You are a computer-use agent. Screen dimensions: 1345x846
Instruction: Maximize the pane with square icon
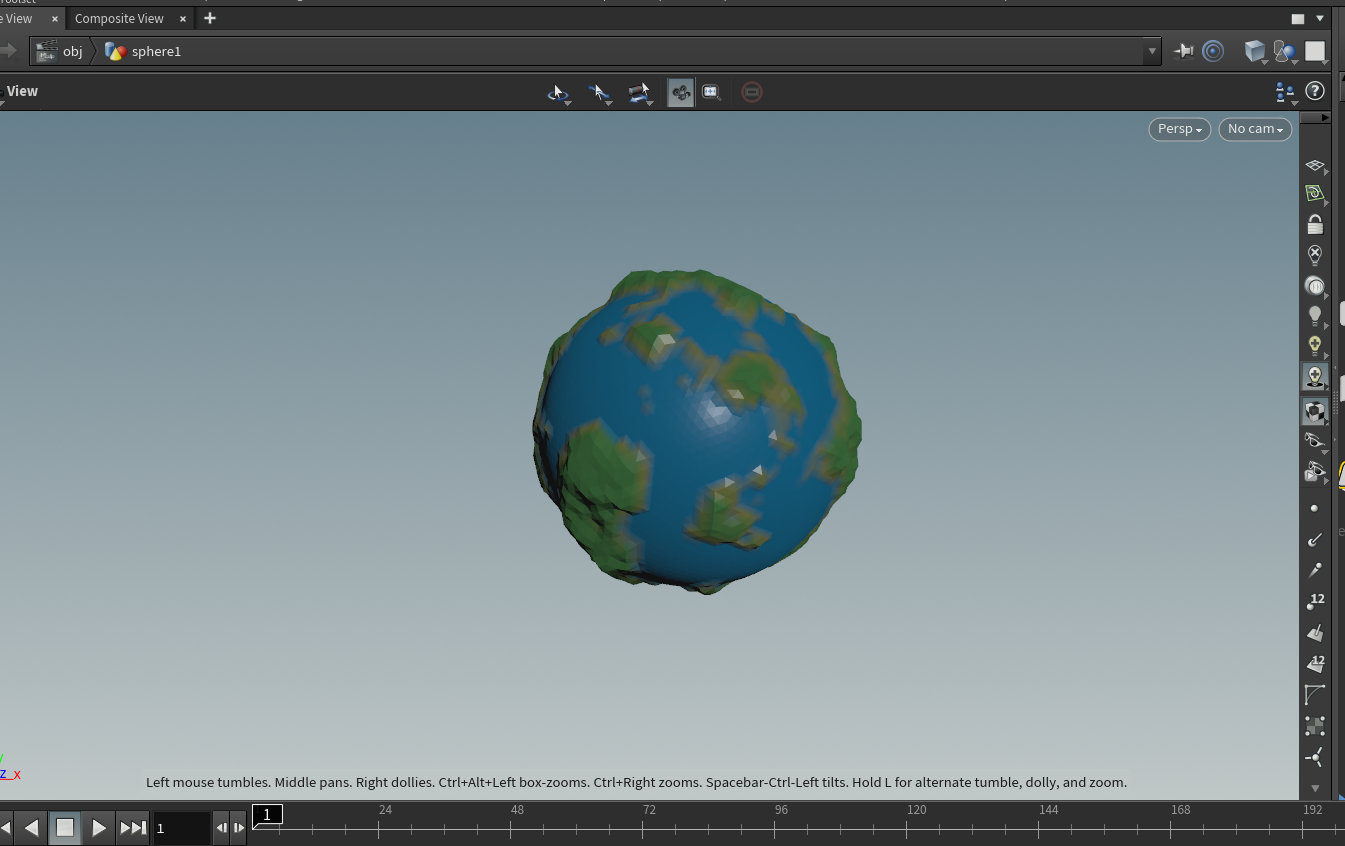click(x=1298, y=18)
